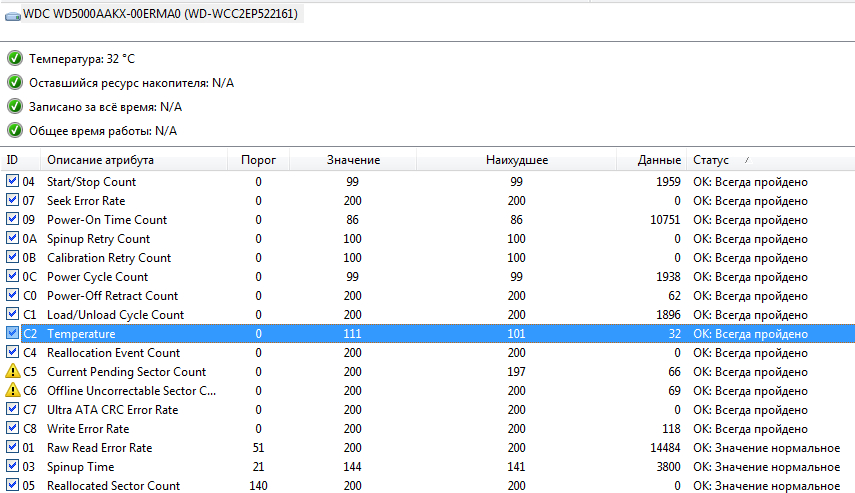Uncheck the 03 Spinup Time checkbox

[12, 466]
